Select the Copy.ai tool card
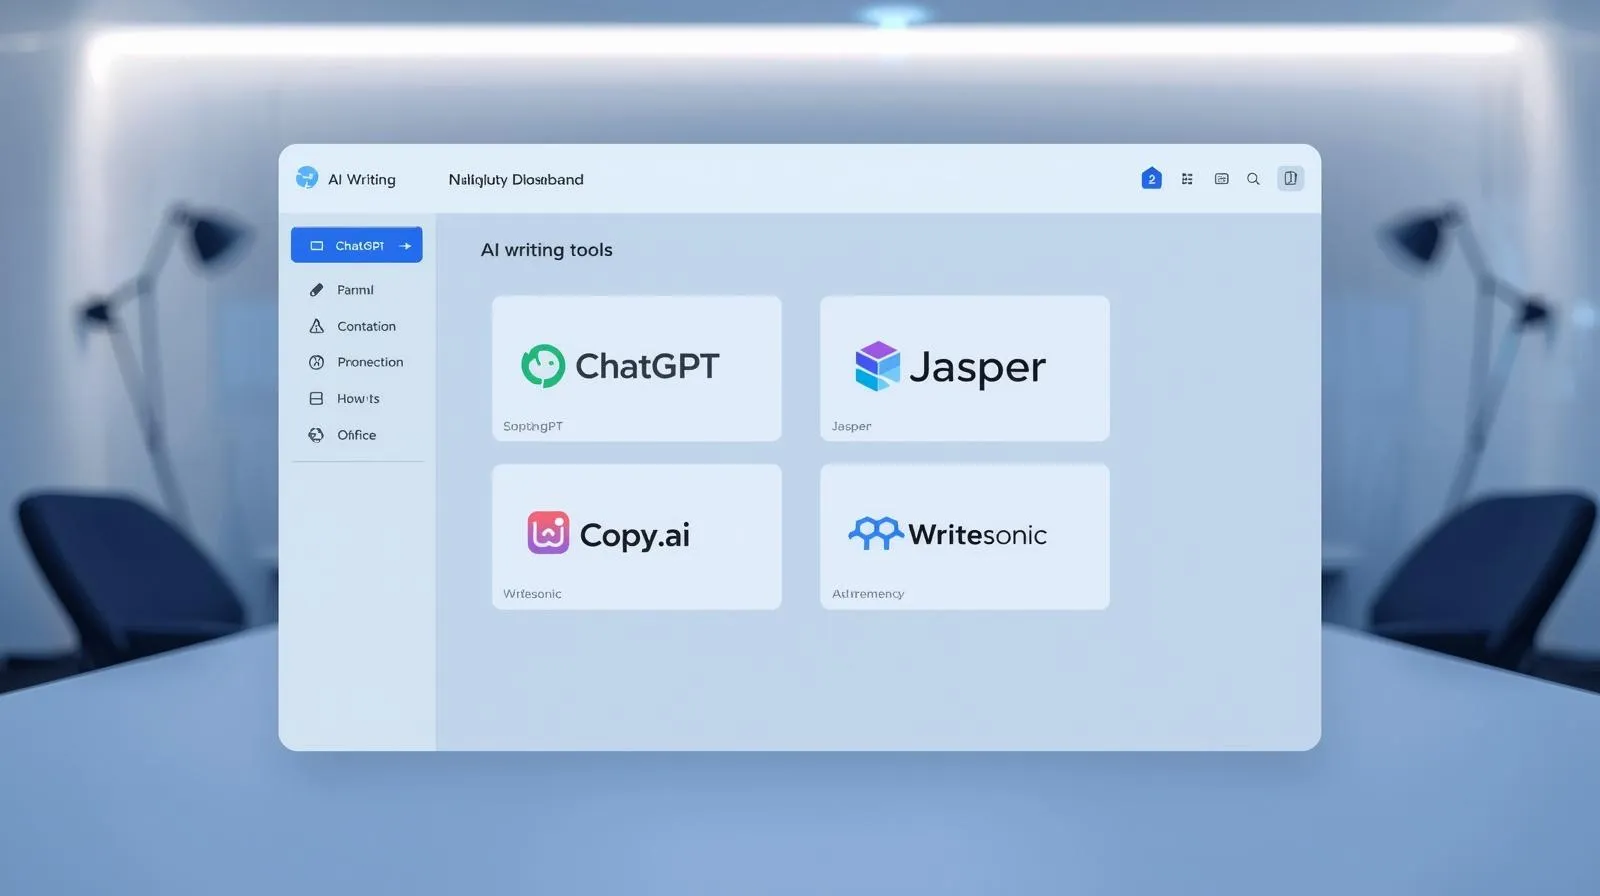This screenshot has width=1600, height=896. tap(636, 536)
